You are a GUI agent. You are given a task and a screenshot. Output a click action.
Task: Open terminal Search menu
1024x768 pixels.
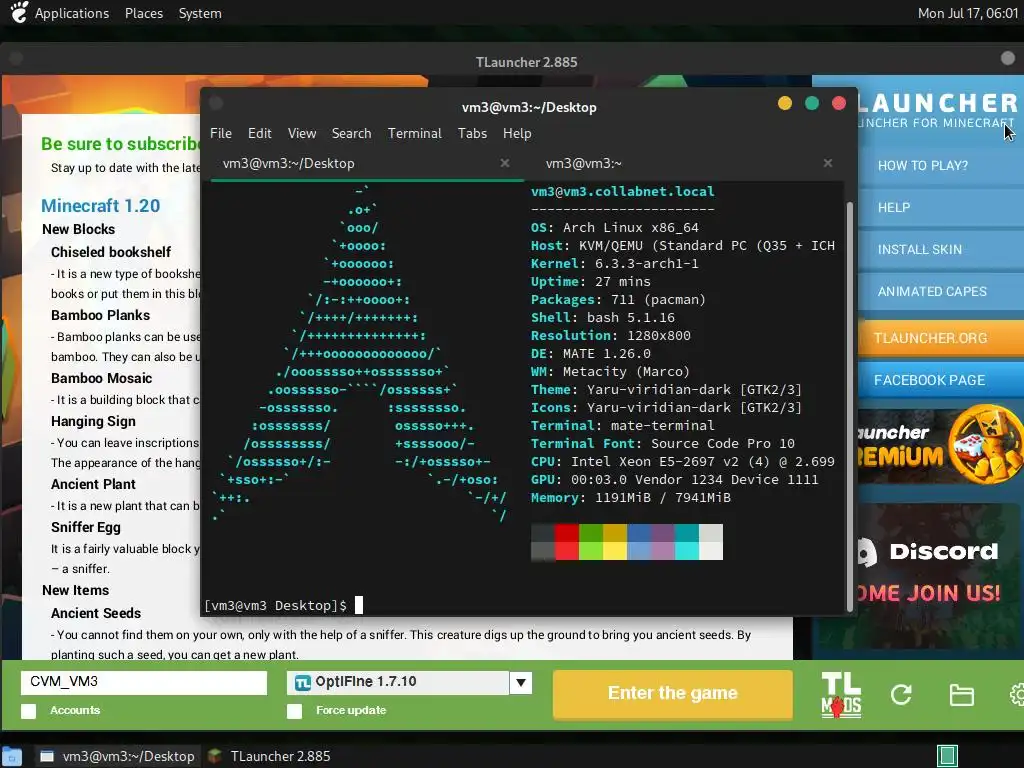pyautogui.click(x=351, y=133)
